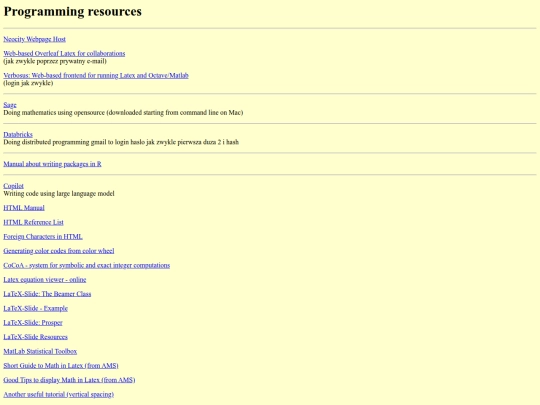Open Web-based Overleaf Latex for collaborations link
The height and width of the screenshot is (405, 540).
pyautogui.click(x=64, y=53)
